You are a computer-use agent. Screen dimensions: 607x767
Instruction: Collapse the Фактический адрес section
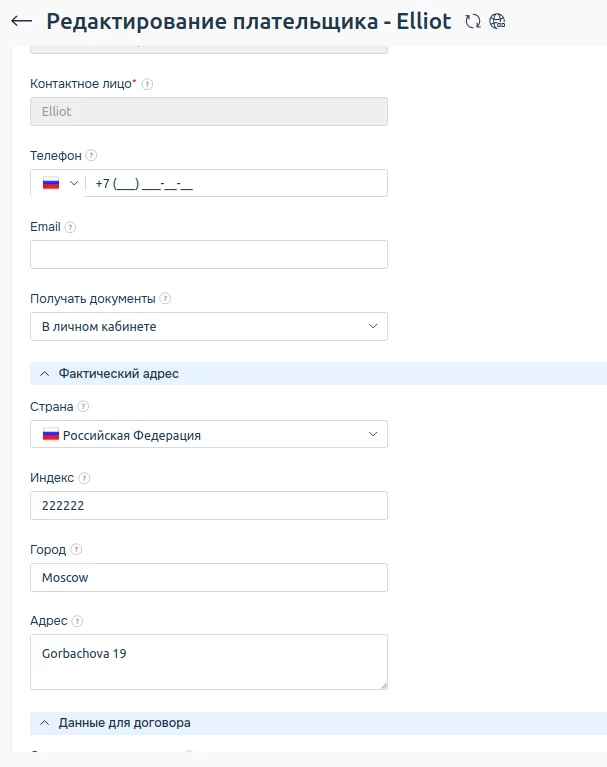pyautogui.click(x=44, y=373)
